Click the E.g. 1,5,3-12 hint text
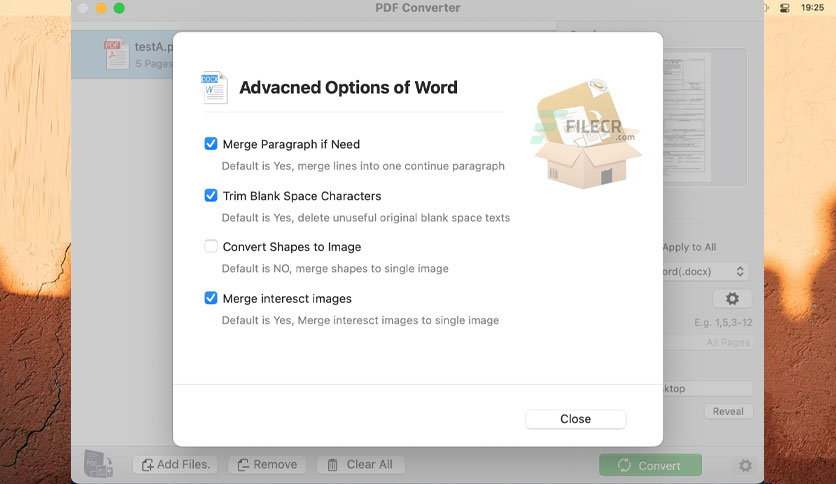 723,322
